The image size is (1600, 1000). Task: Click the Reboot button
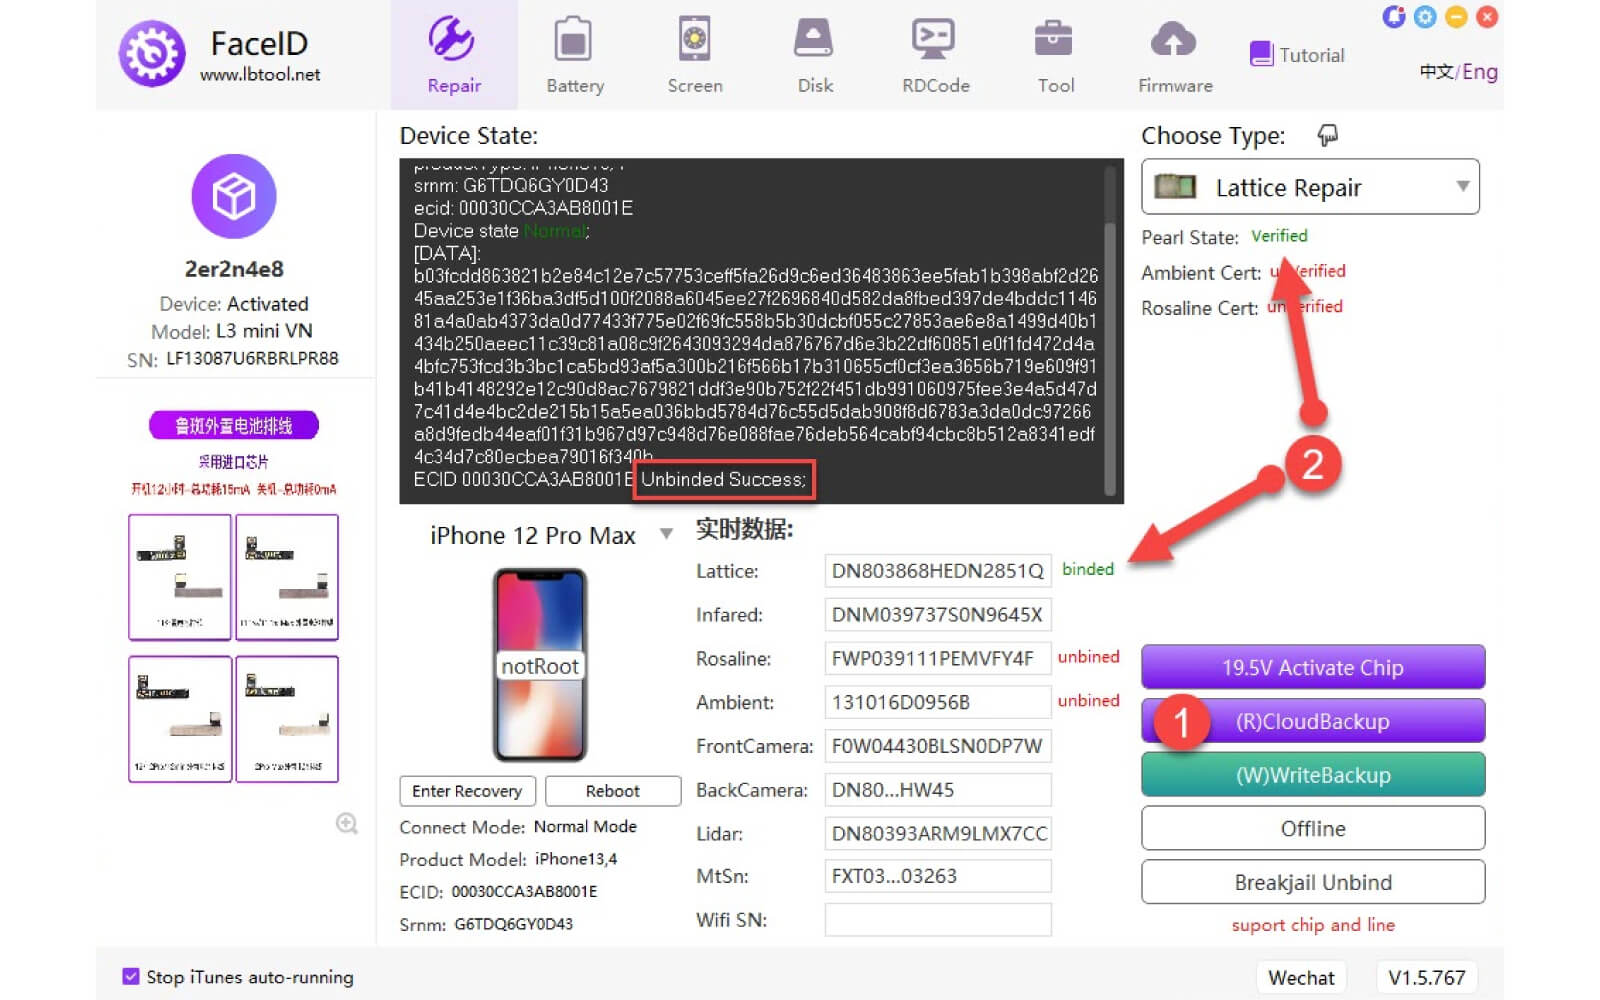[613, 791]
